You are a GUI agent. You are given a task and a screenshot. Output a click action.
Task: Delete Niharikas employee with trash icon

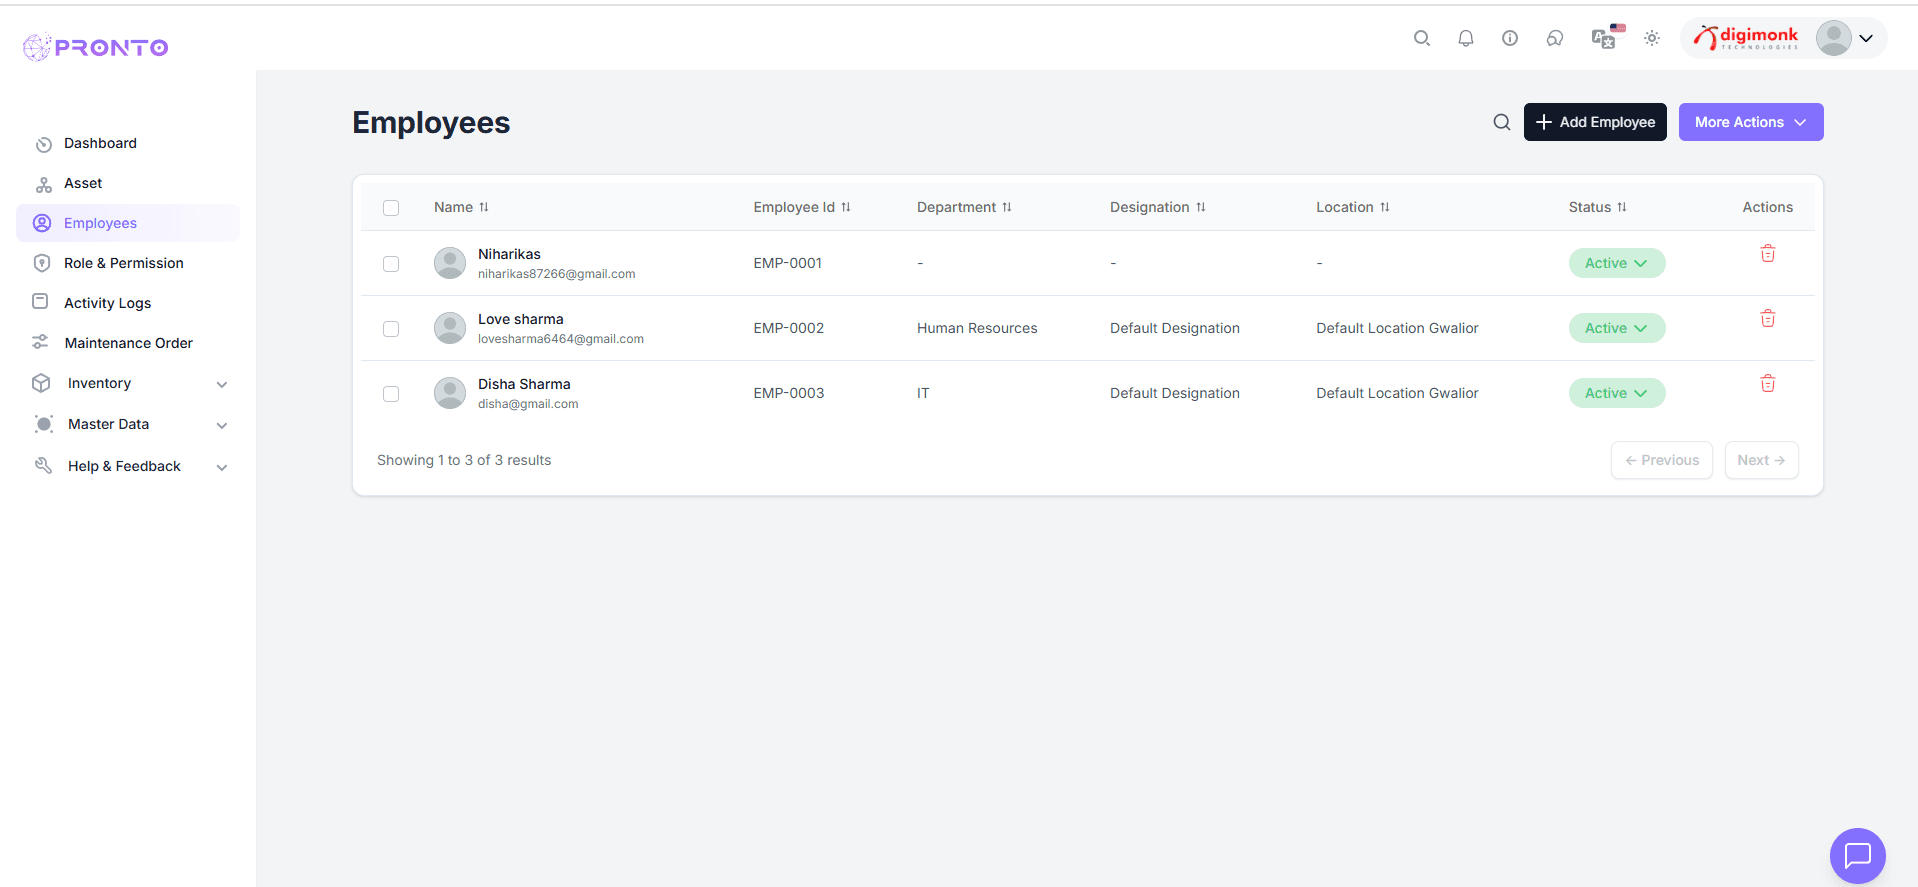point(1767,254)
